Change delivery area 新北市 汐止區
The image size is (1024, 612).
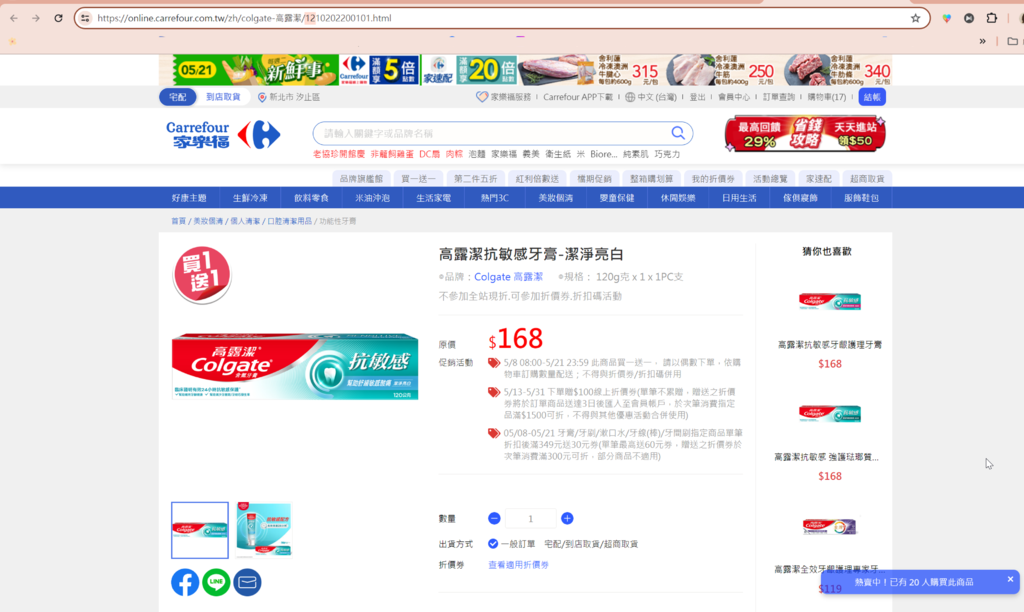288,97
